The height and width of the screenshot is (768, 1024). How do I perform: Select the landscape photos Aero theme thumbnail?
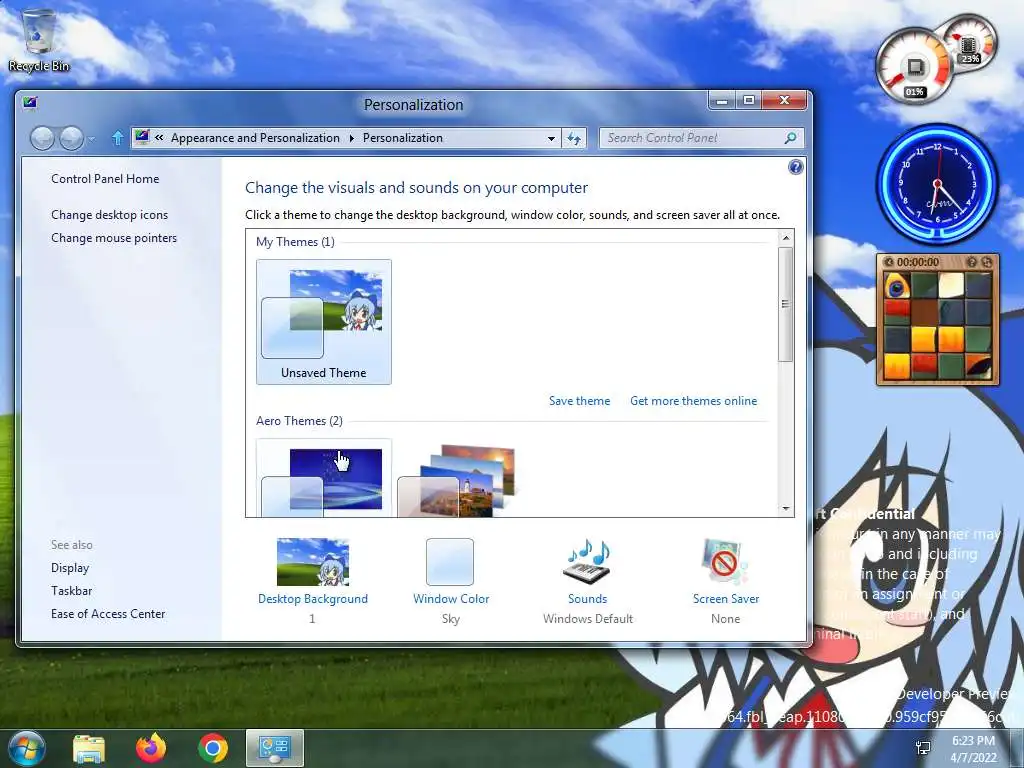(x=456, y=481)
